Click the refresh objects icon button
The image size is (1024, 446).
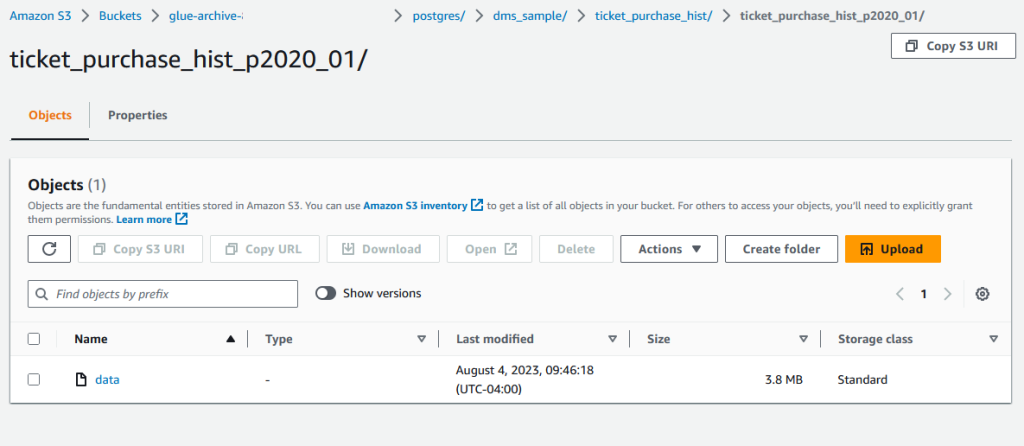pos(49,249)
